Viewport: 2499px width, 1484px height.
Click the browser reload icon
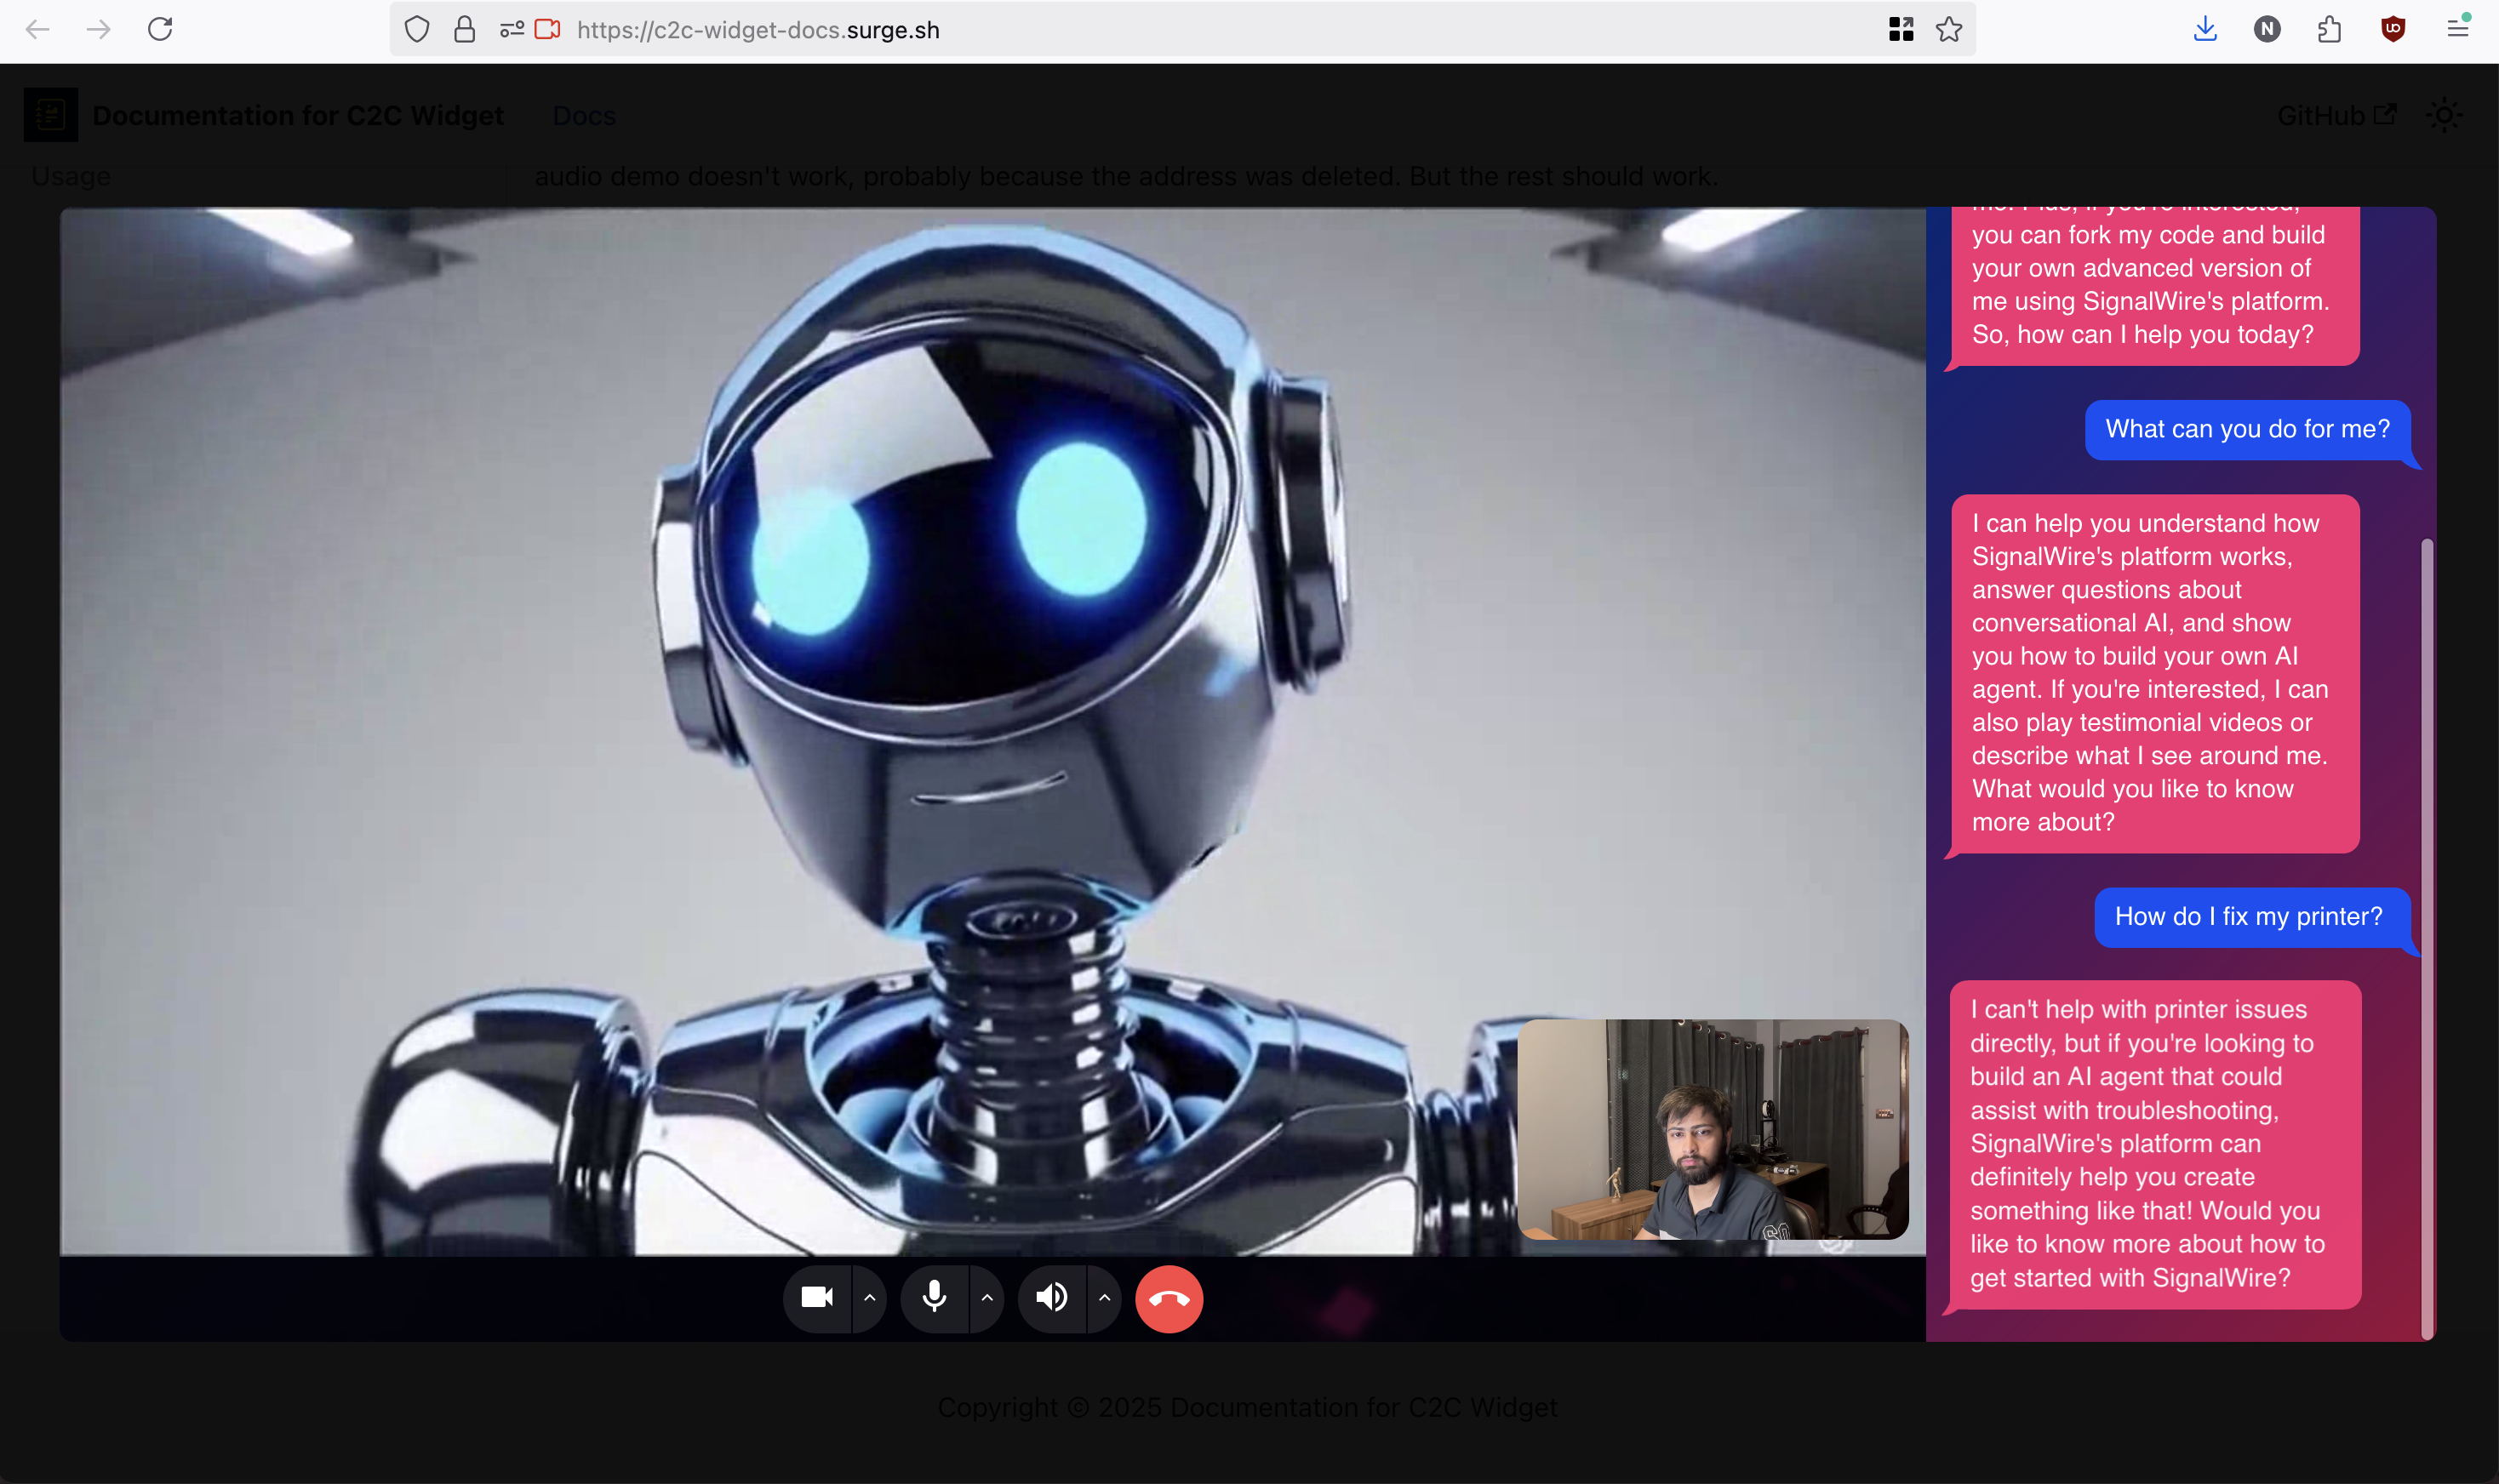pyautogui.click(x=160, y=29)
